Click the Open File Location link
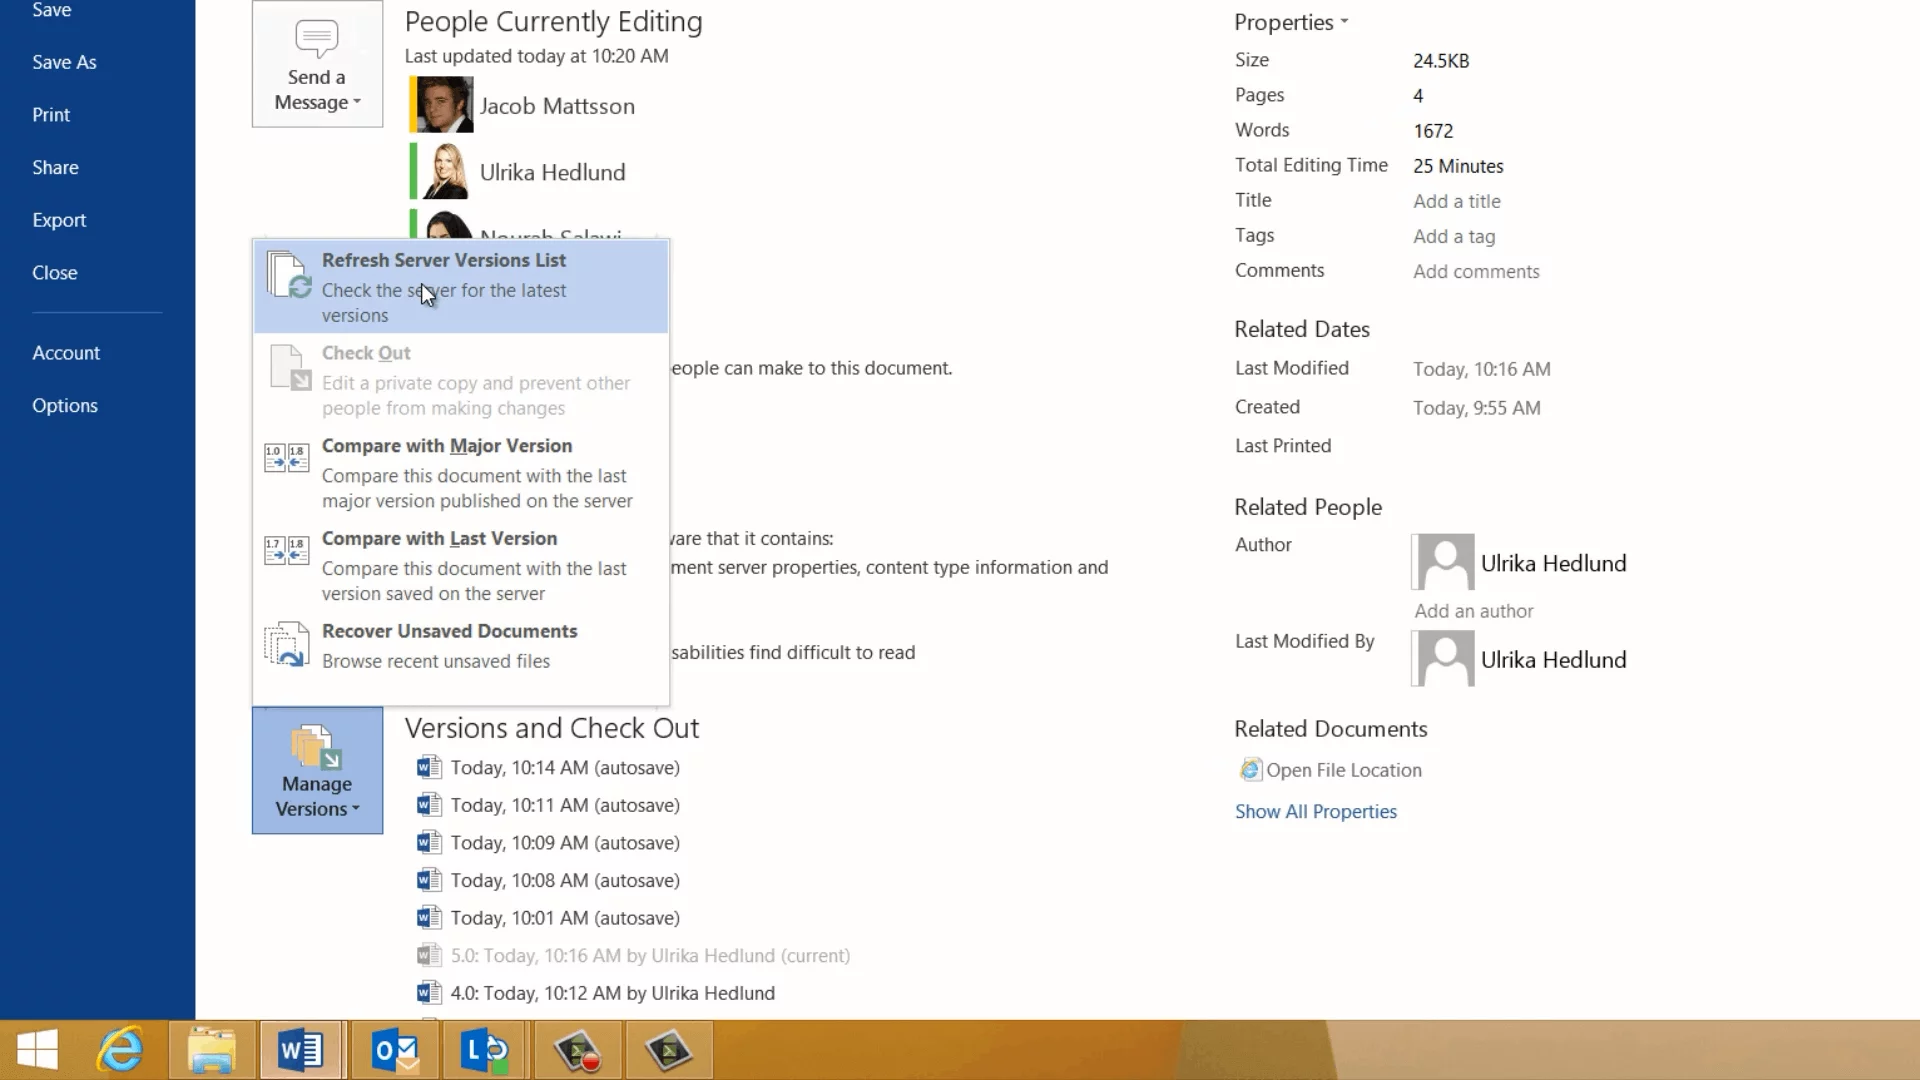Screen dimensions: 1920x1080 coord(1343,770)
